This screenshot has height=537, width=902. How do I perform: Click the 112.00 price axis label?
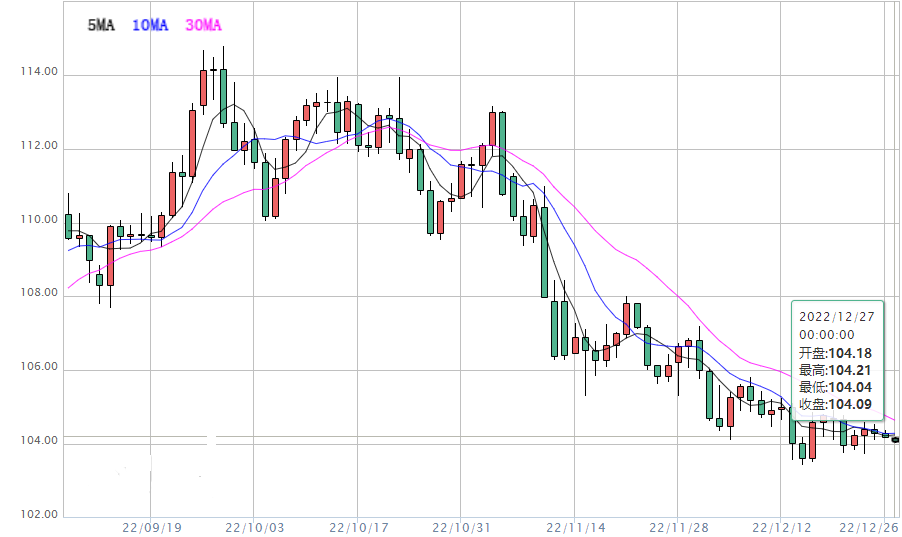[x=39, y=146]
